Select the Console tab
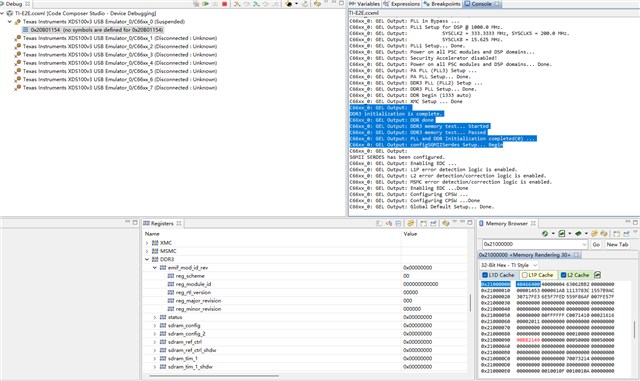 pos(481,4)
